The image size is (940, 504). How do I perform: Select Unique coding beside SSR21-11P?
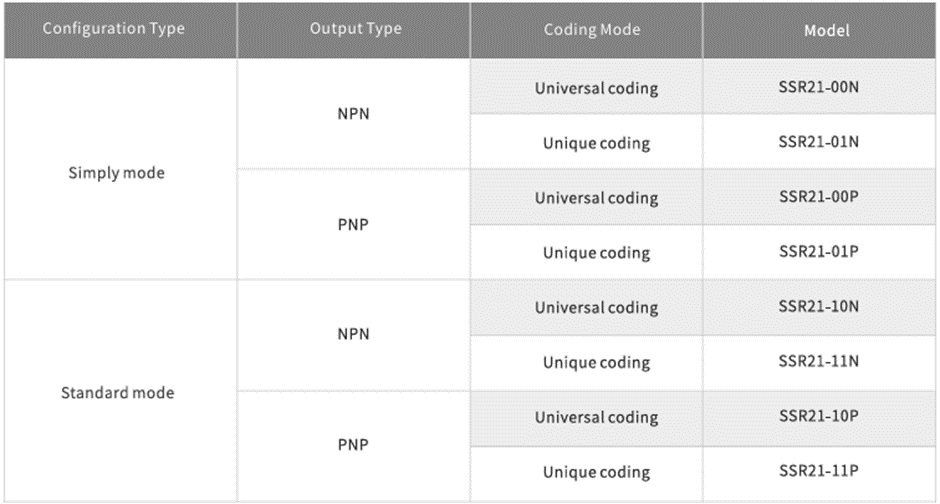[596, 472]
